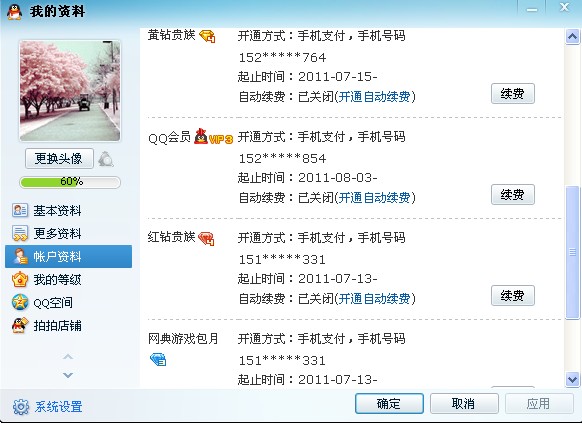582x424 pixels.
Task: Click the gray penguin icon beside 更换头像
Action: point(106,159)
